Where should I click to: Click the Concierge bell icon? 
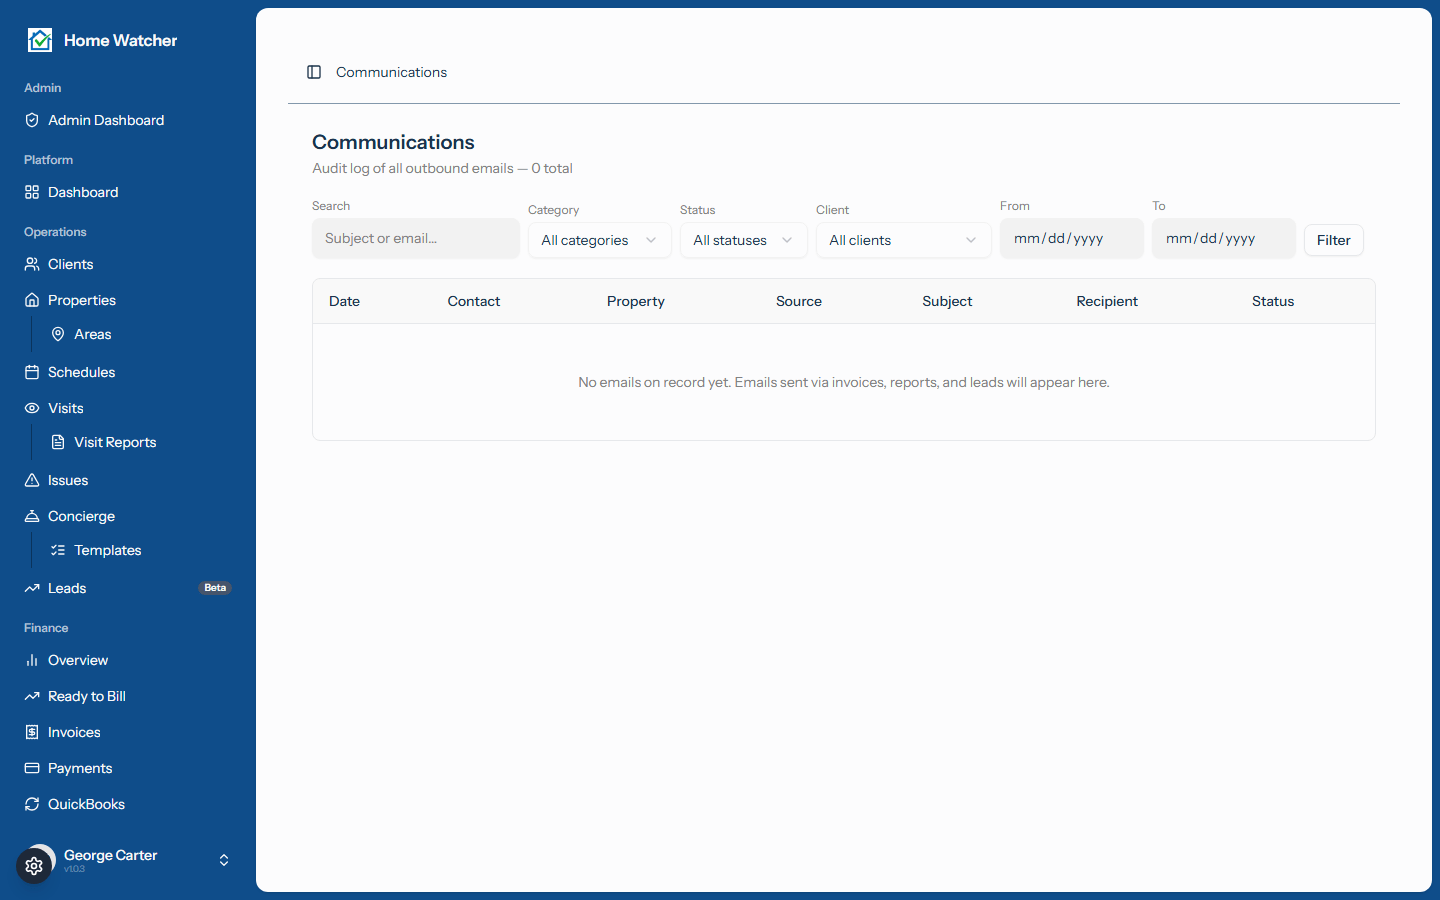[x=32, y=516]
